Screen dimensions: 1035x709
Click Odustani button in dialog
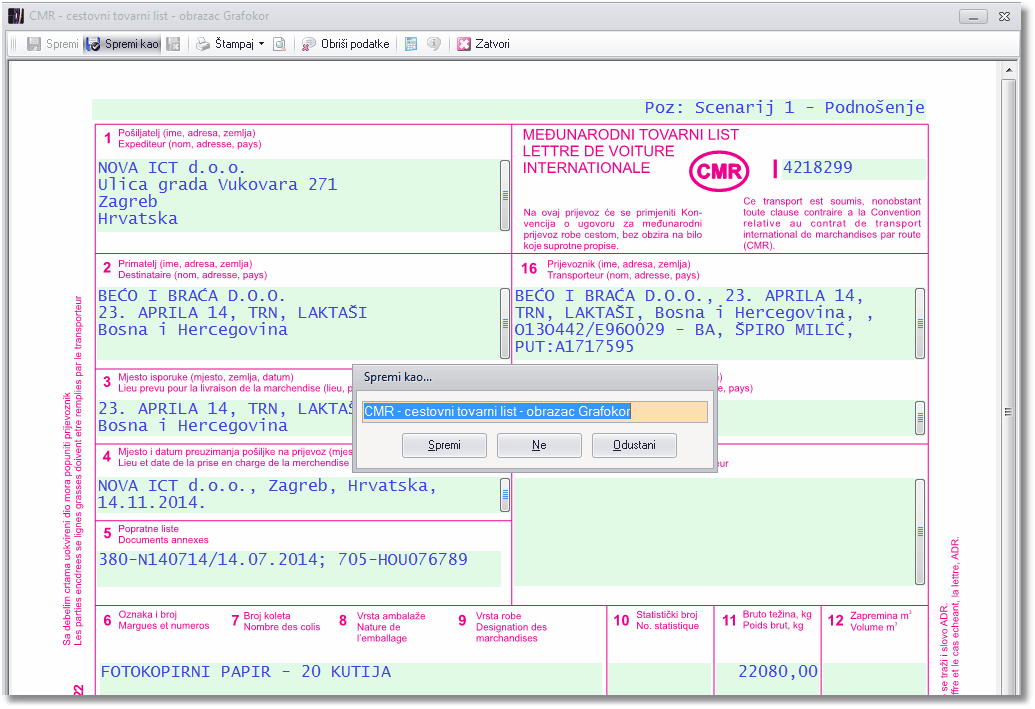634,446
